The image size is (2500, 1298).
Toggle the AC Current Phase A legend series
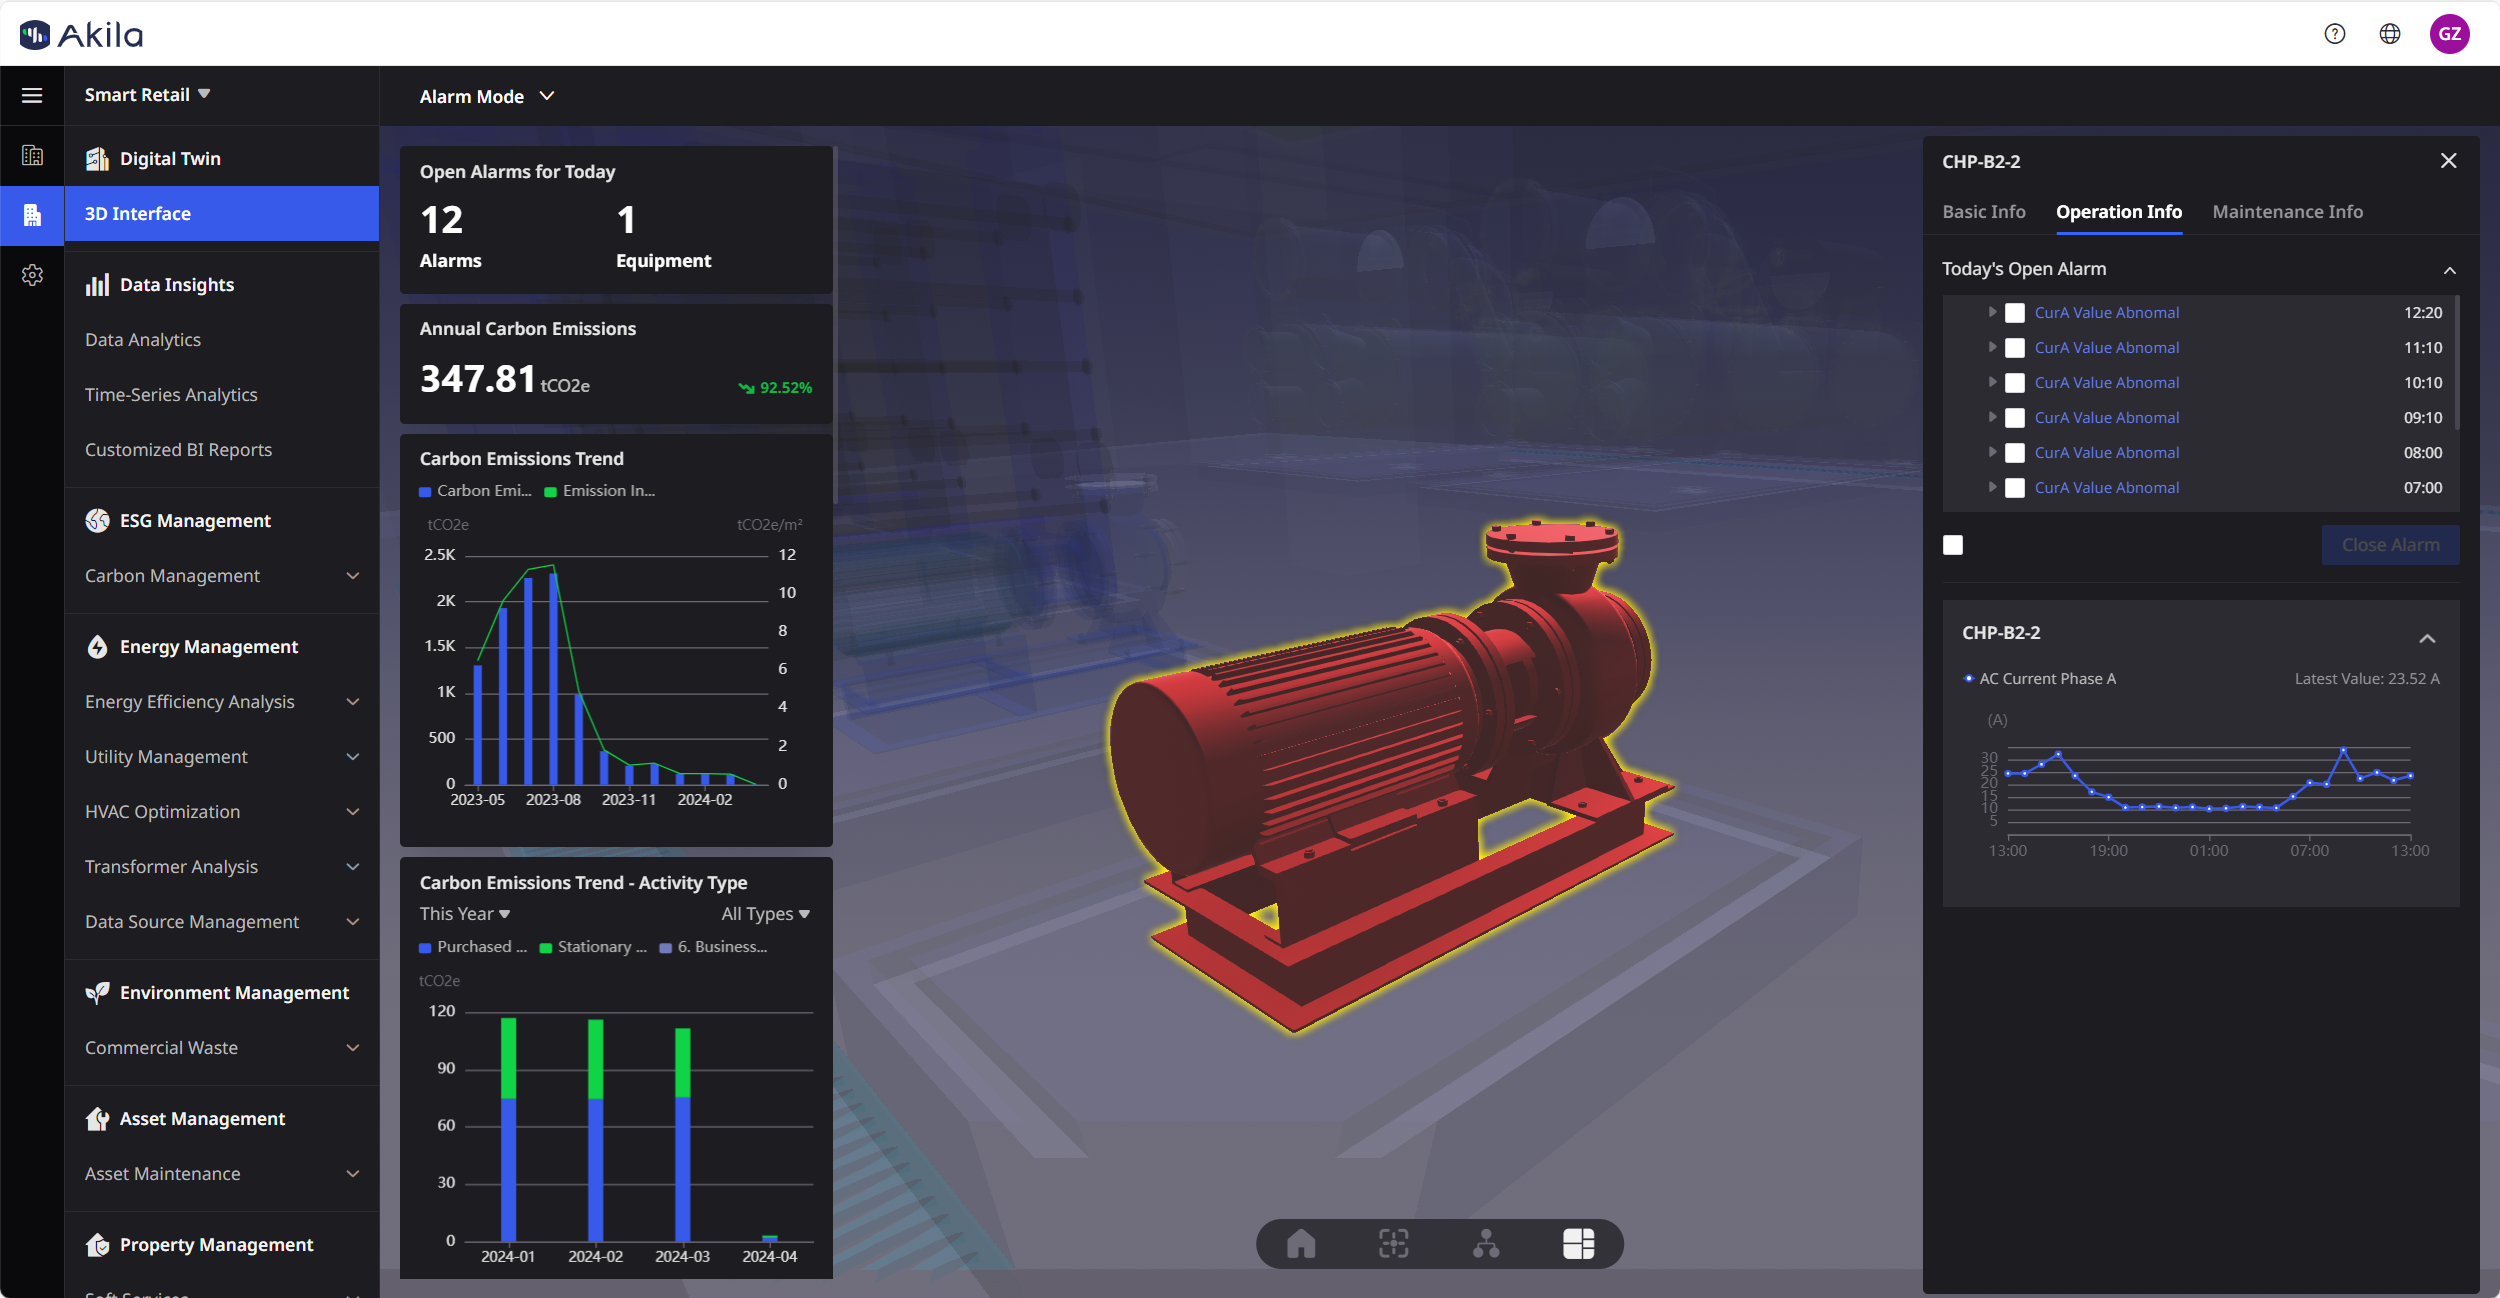coord(2040,679)
